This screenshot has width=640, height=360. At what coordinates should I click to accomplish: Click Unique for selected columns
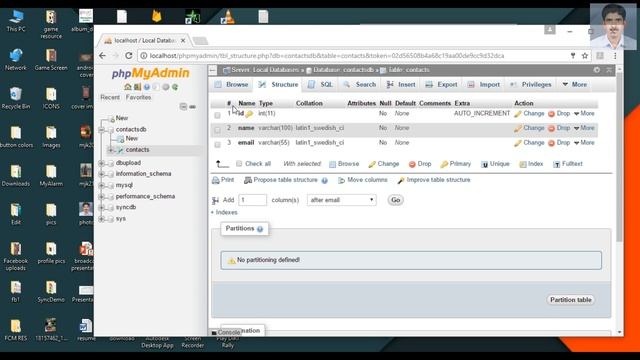(x=495, y=164)
